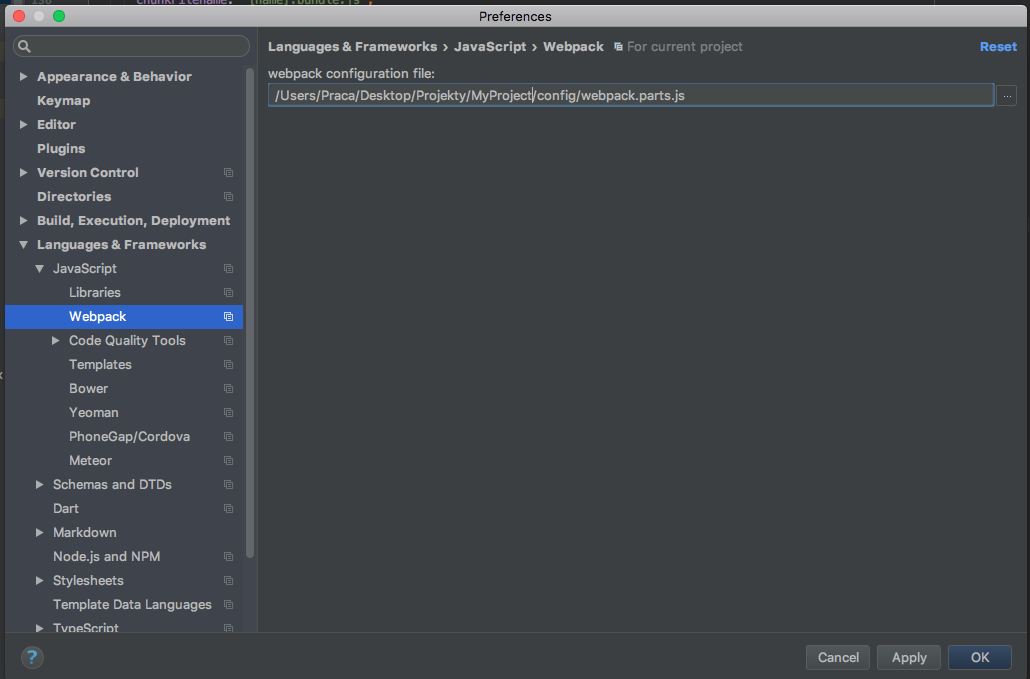The width and height of the screenshot is (1030, 679).
Task: Click the help question mark icon
Action: [32, 657]
